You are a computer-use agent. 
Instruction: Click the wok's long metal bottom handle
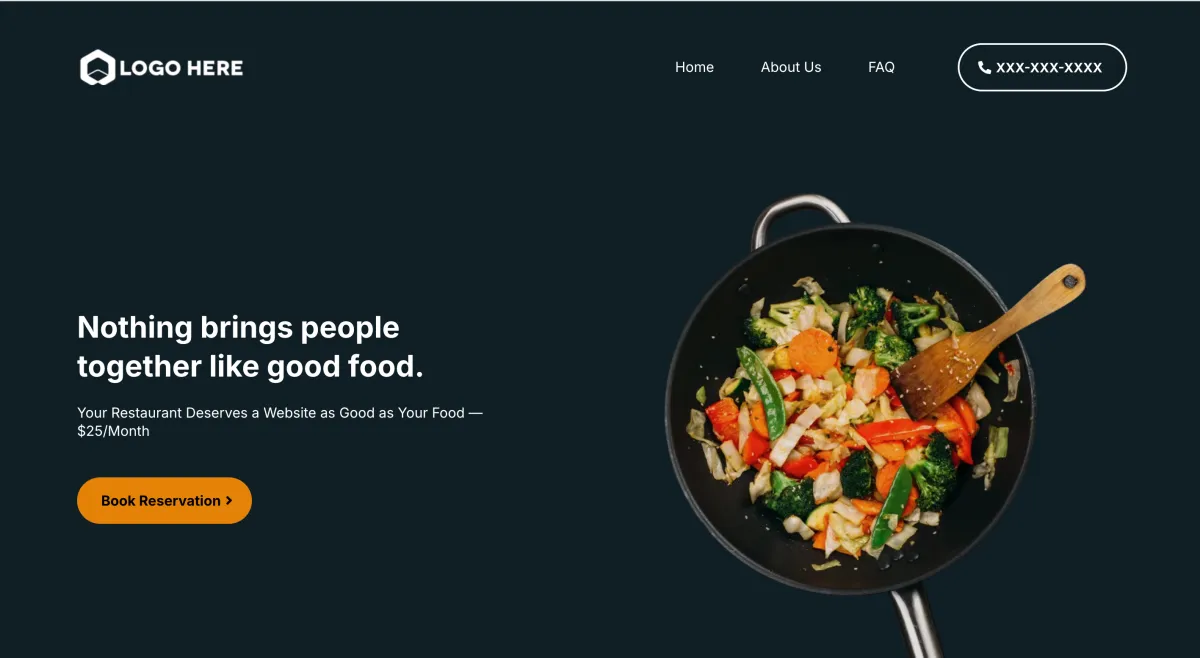coord(917,622)
